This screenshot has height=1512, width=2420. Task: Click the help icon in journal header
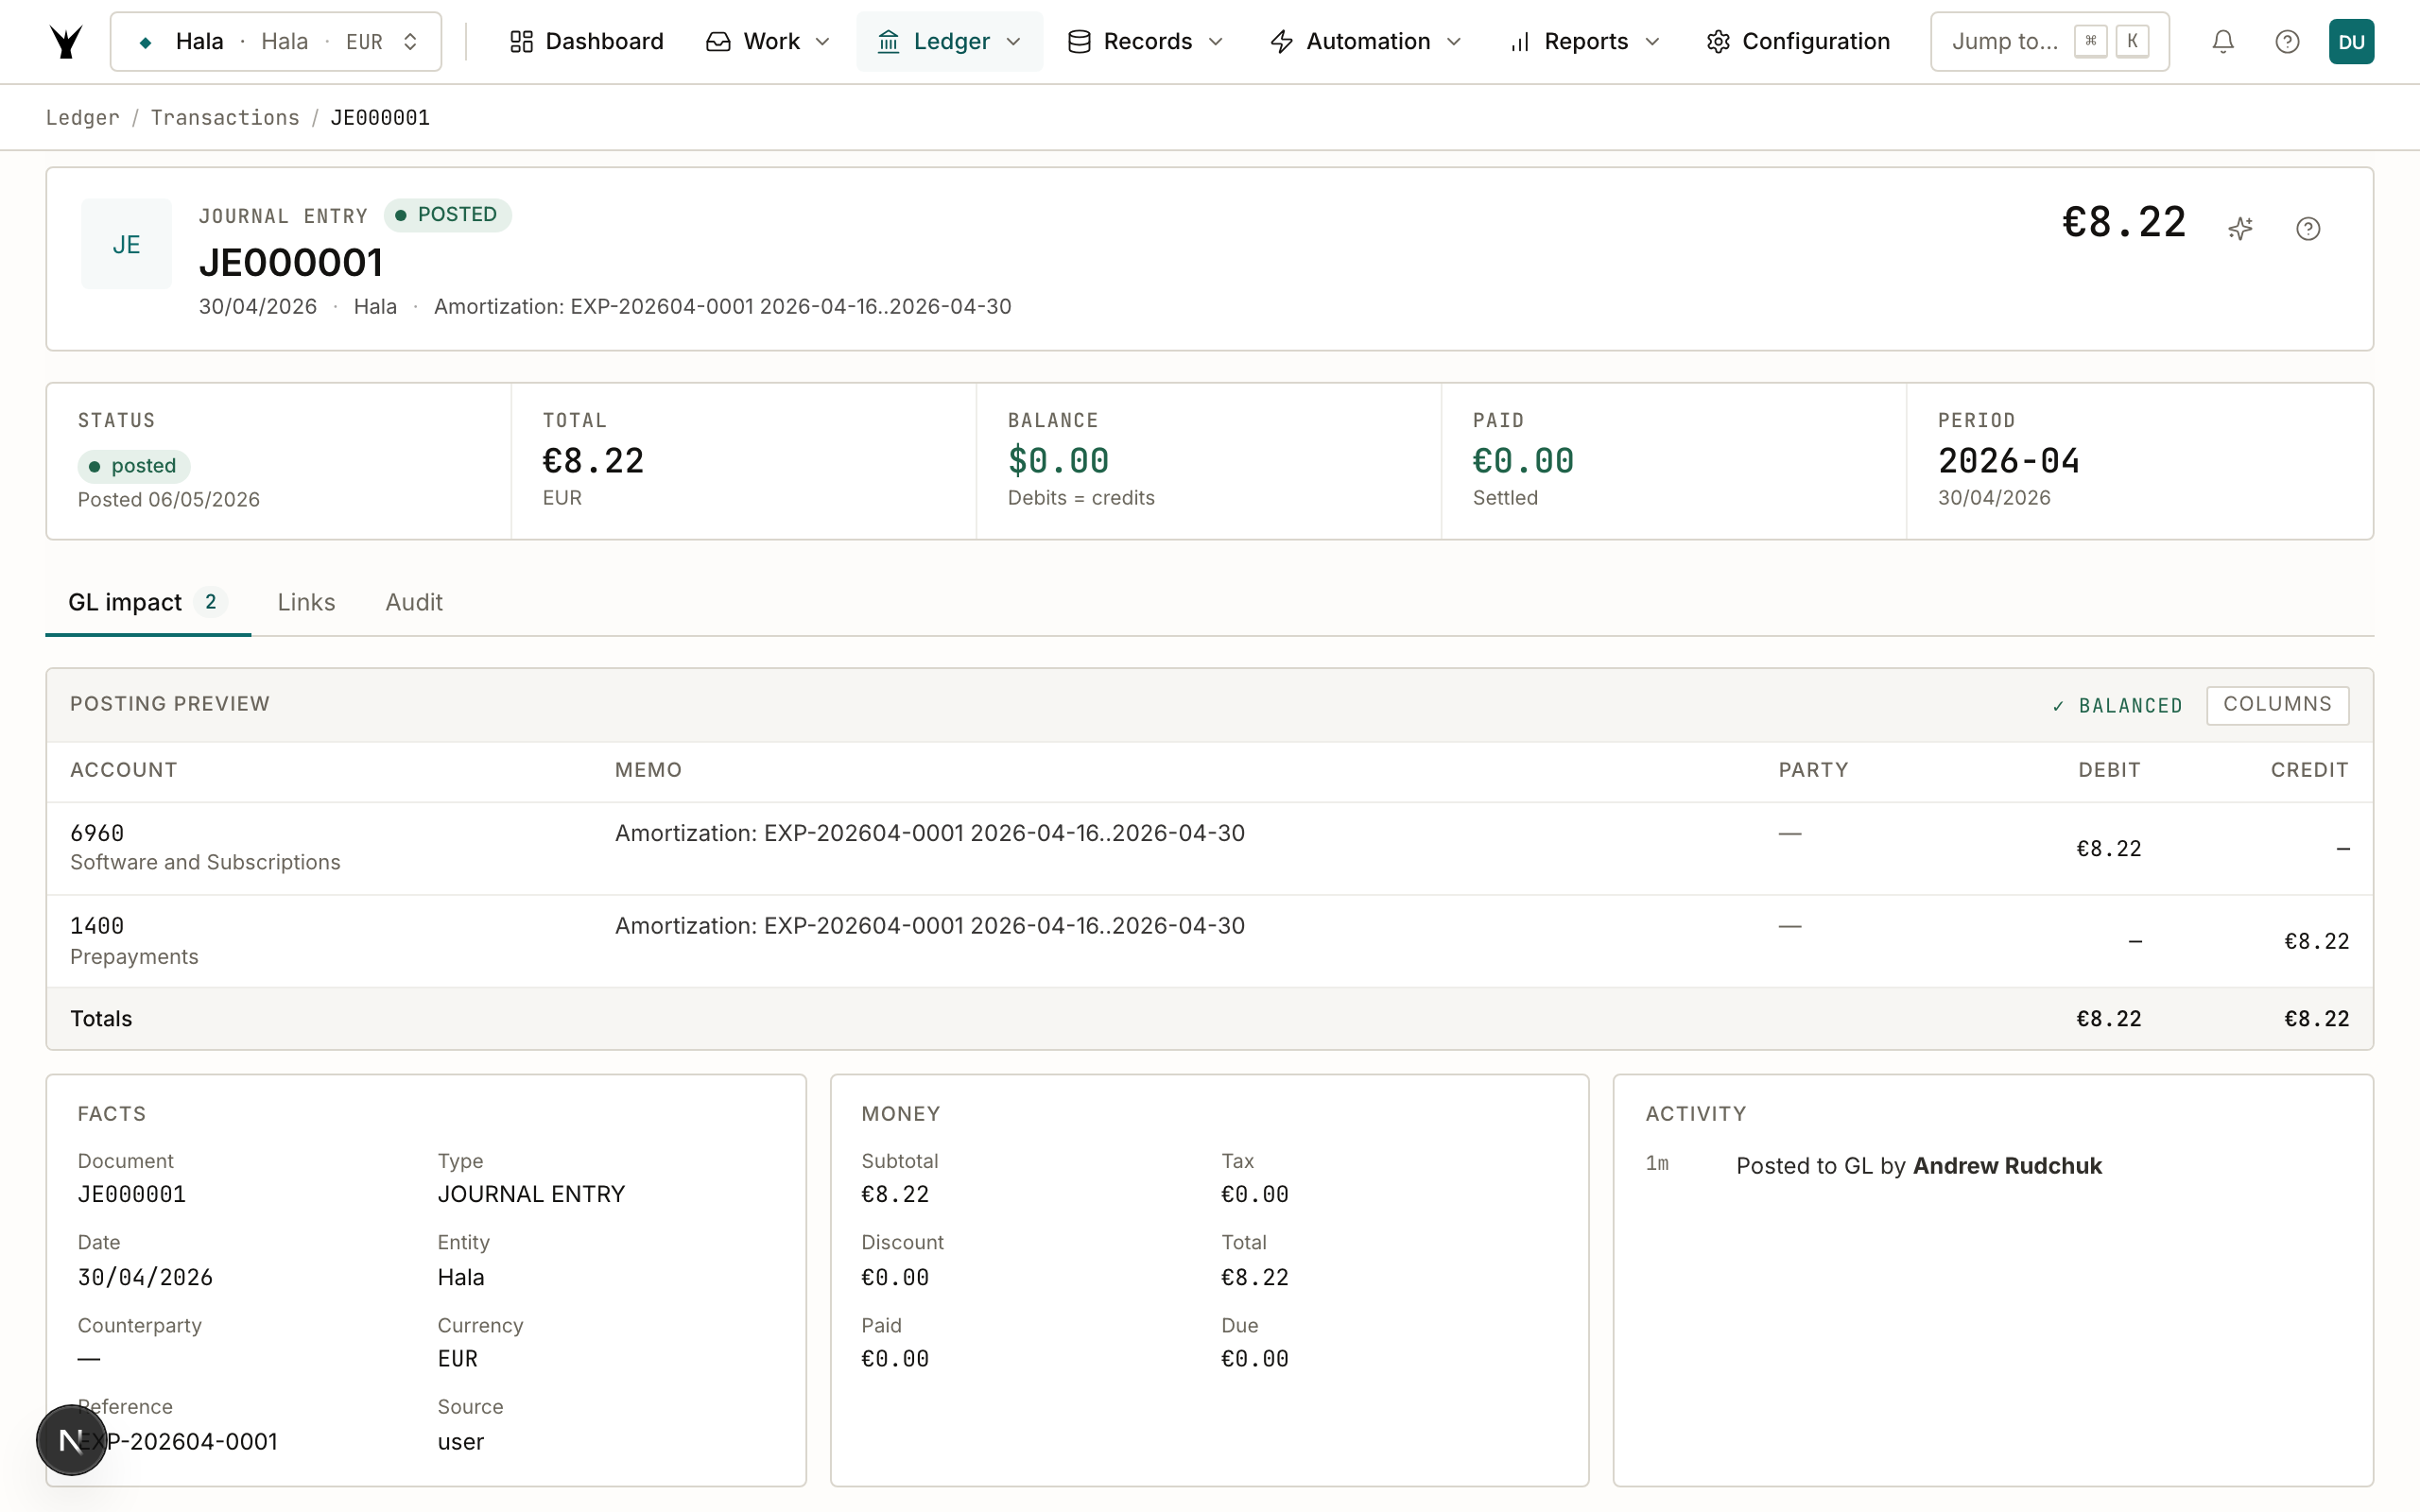pyautogui.click(x=2308, y=228)
